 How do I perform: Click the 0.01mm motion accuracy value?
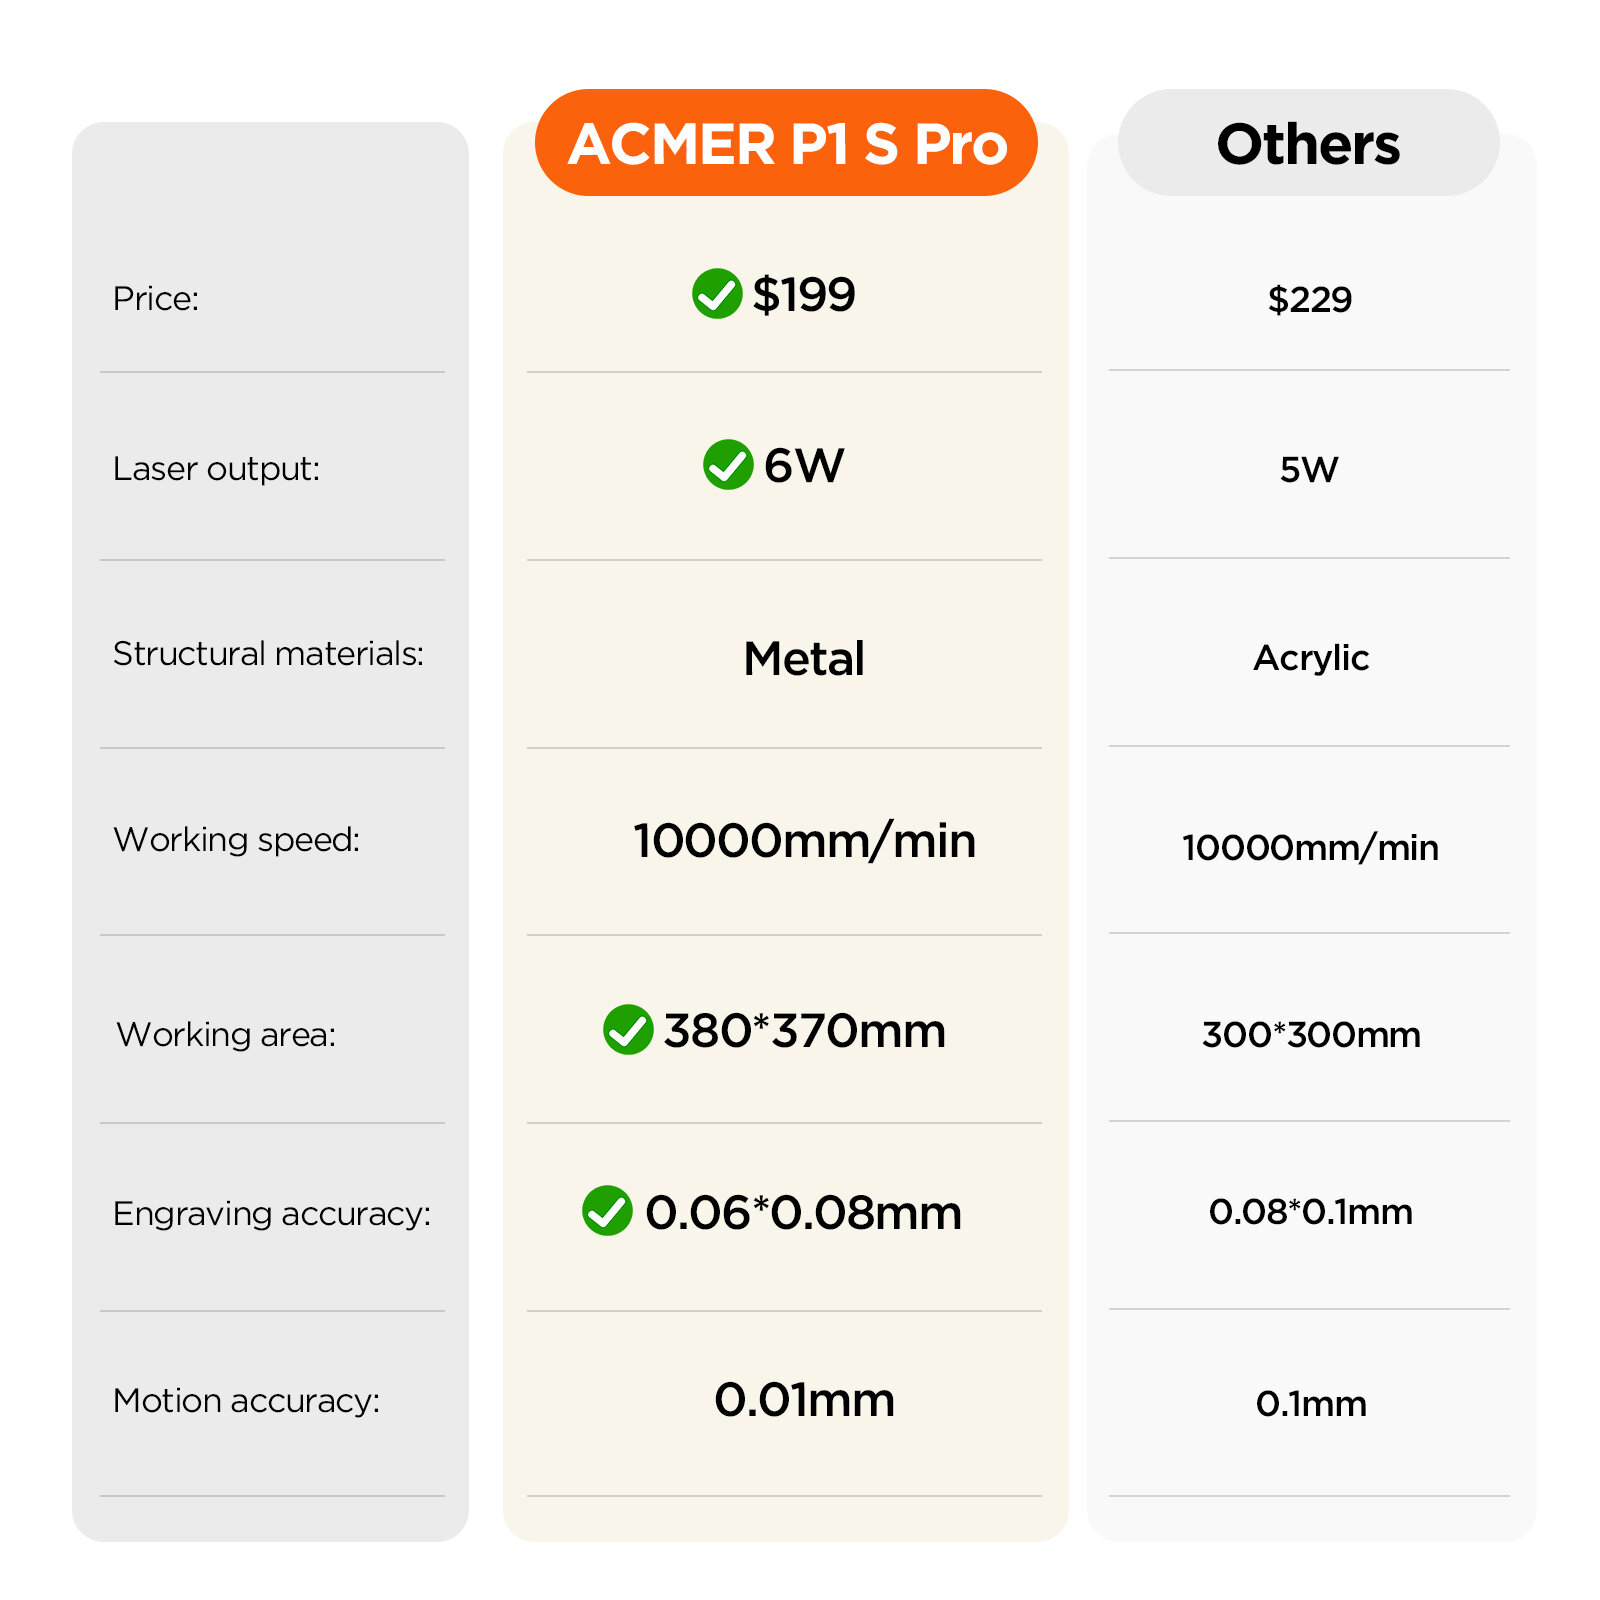[x=804, y=1399]
